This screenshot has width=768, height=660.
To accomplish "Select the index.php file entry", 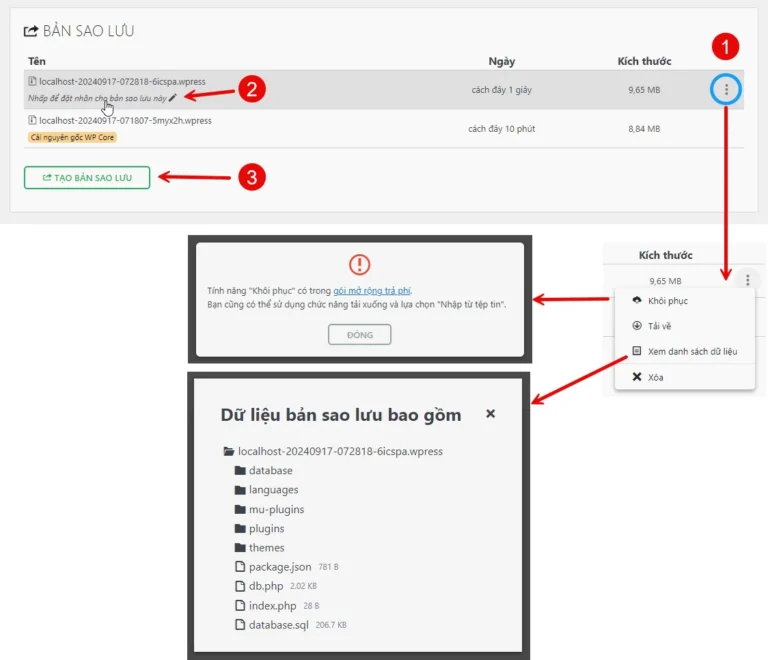I will [272, 606].
